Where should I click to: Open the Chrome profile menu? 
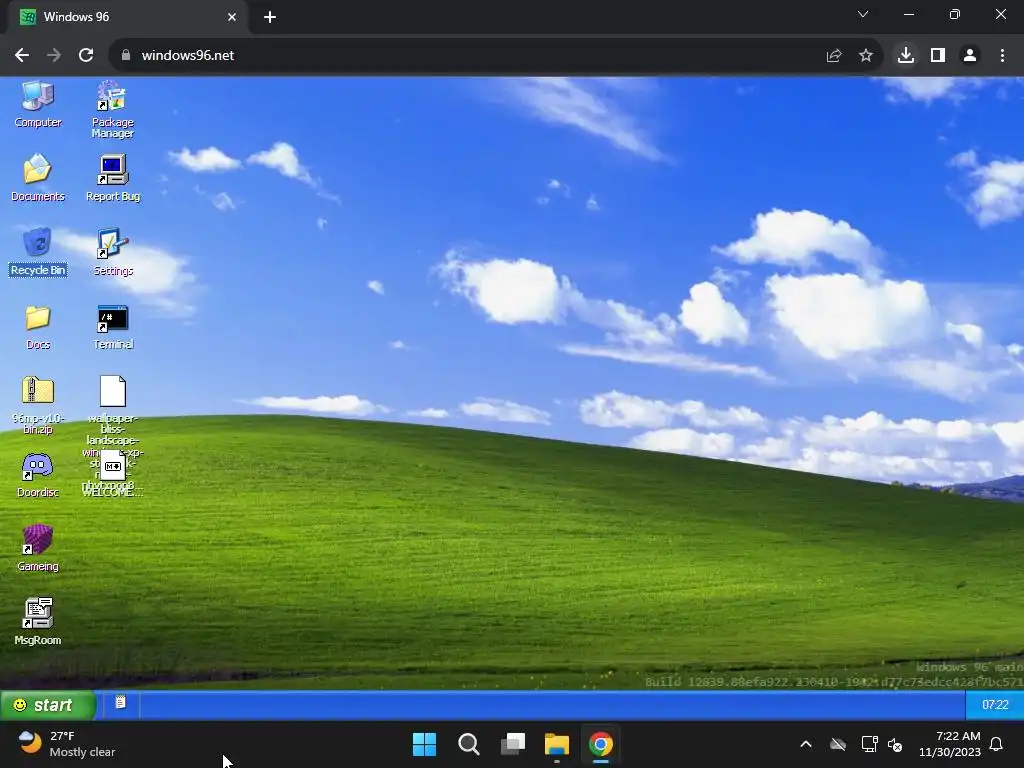tap(970, 56)
